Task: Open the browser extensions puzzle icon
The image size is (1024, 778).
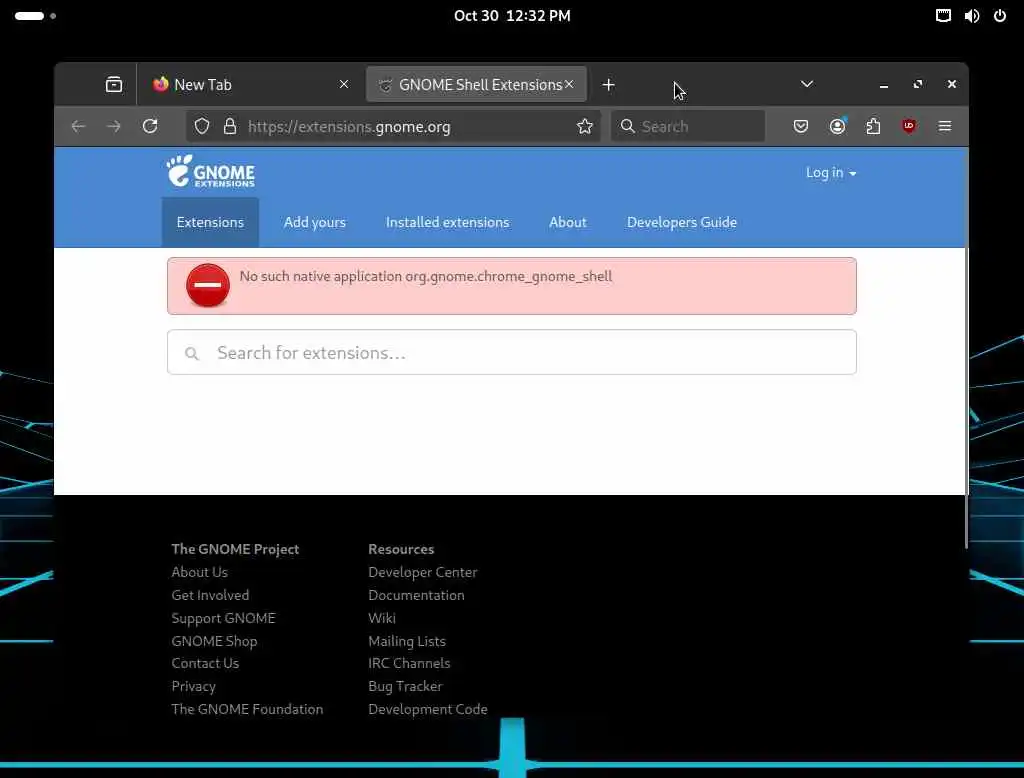Action: [873, 126]
